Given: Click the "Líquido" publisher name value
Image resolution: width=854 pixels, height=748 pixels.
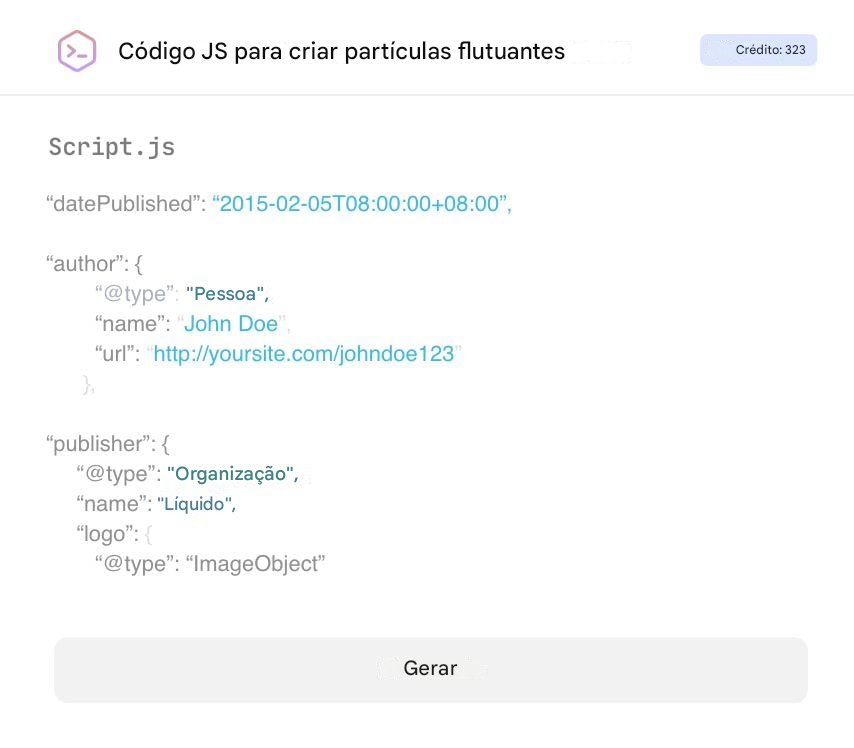Looking at the screenshot, I should (x=196, y=504).
